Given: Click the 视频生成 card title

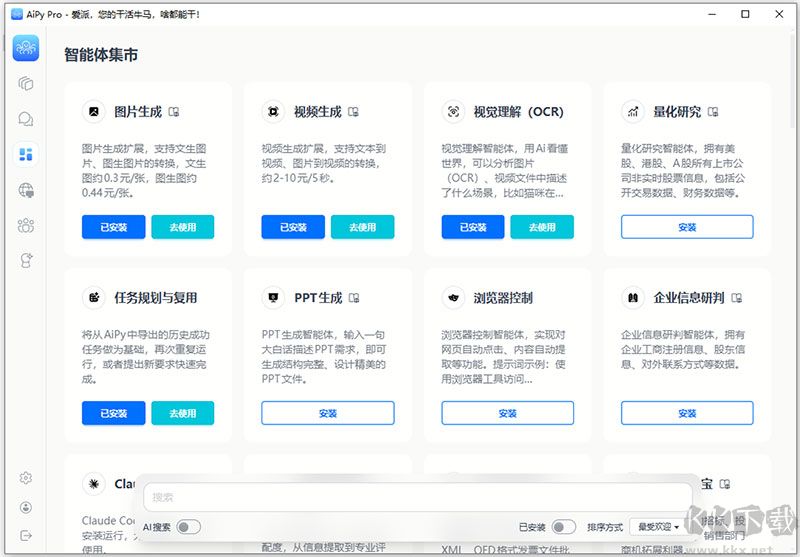Looking at the screenshot, I should coord(317,112).
